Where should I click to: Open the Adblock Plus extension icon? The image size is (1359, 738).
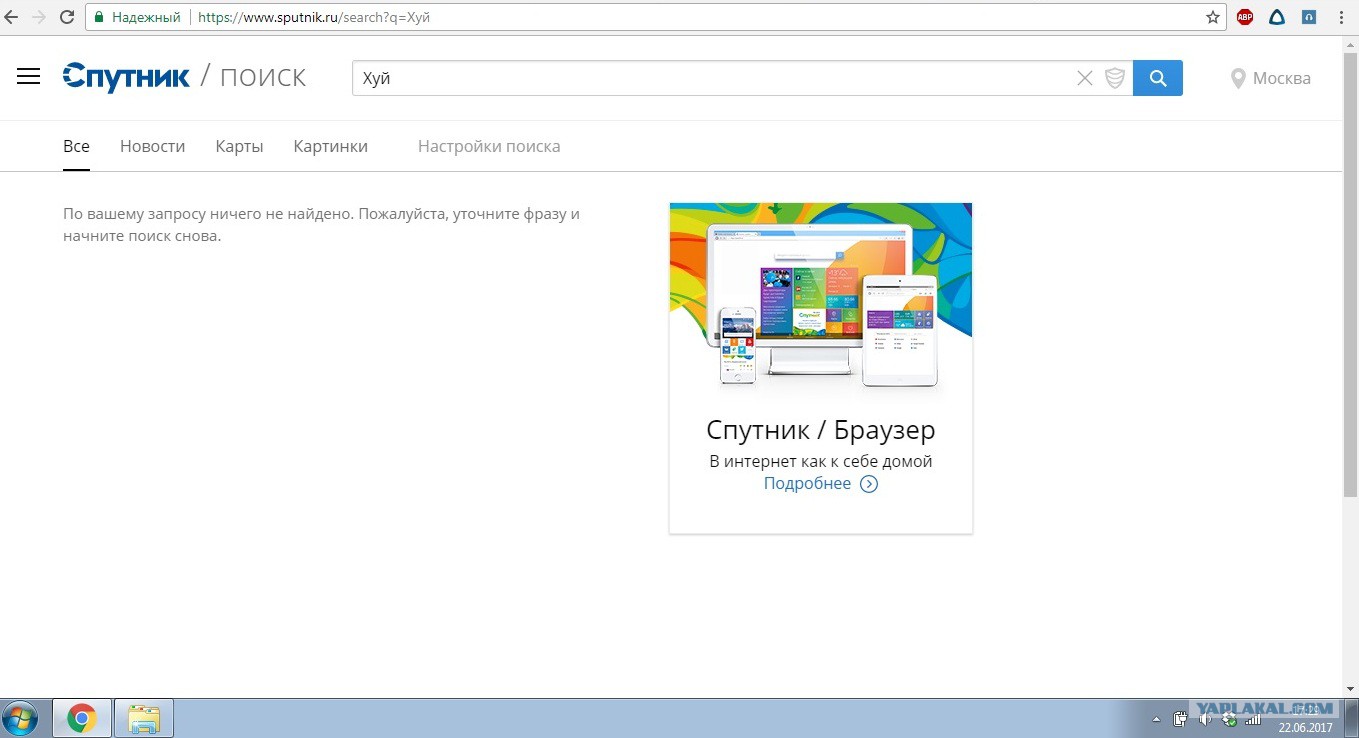pyautogui.click(x=1245, y=17)
